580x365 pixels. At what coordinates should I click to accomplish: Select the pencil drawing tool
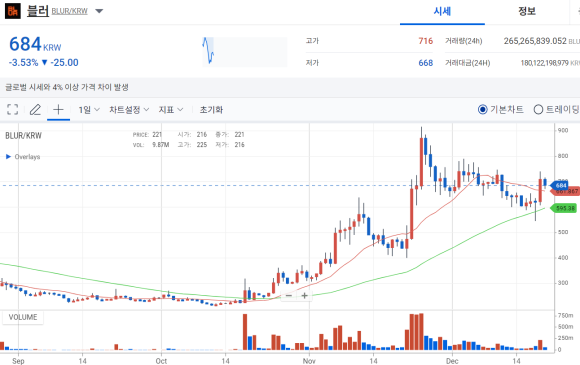point(35,109)
